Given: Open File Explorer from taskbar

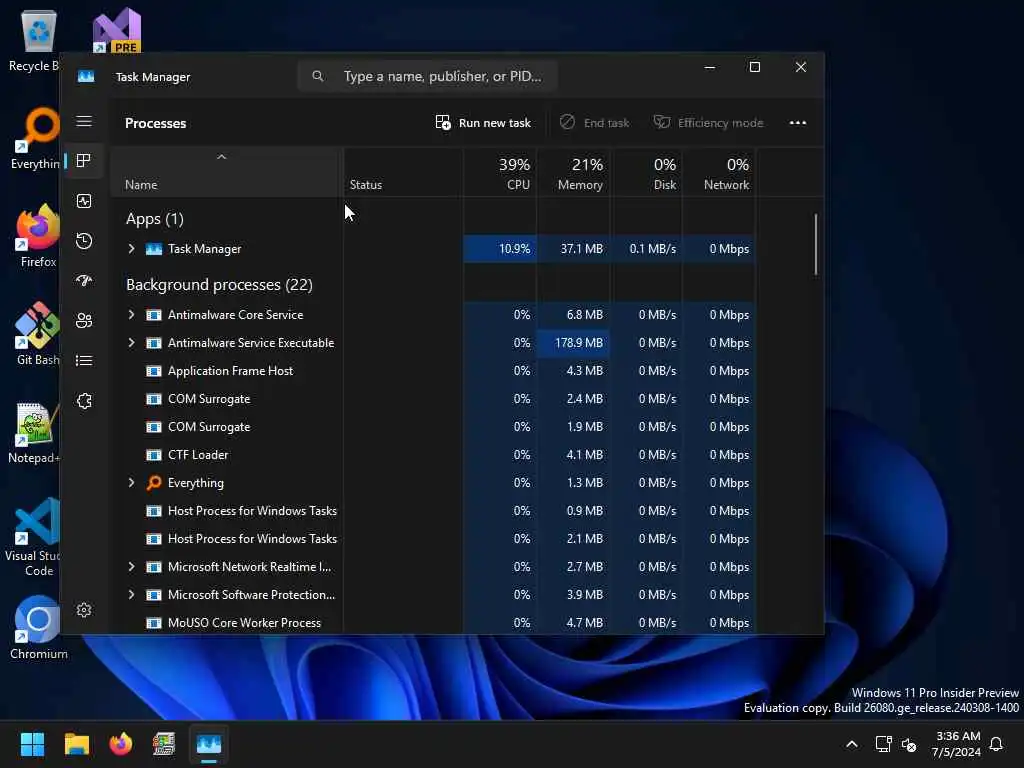Looking at the screenshot, I should pyautogui.click(x=76, y=744).
